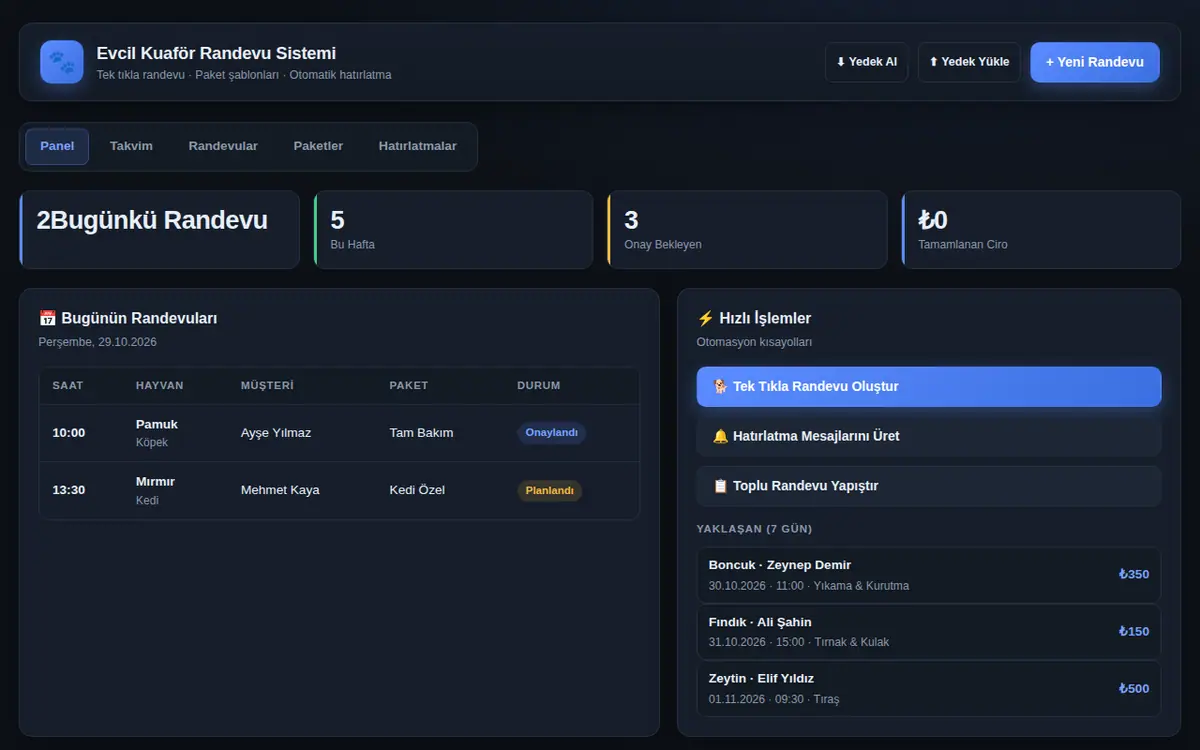Viewport: 1200px width, 750px height.
Task: Go to the Paketler tab
Action: coord(318,146)
